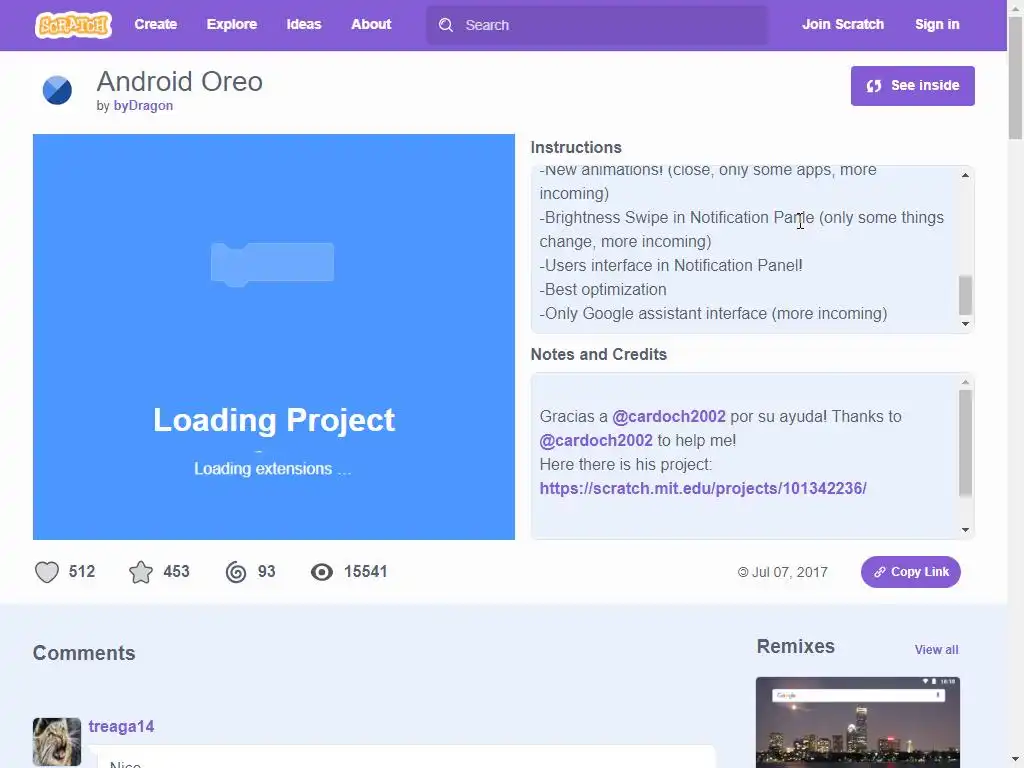Click the Comments heading
This screenshot has height=768, width=1024.
click(84, 653)
